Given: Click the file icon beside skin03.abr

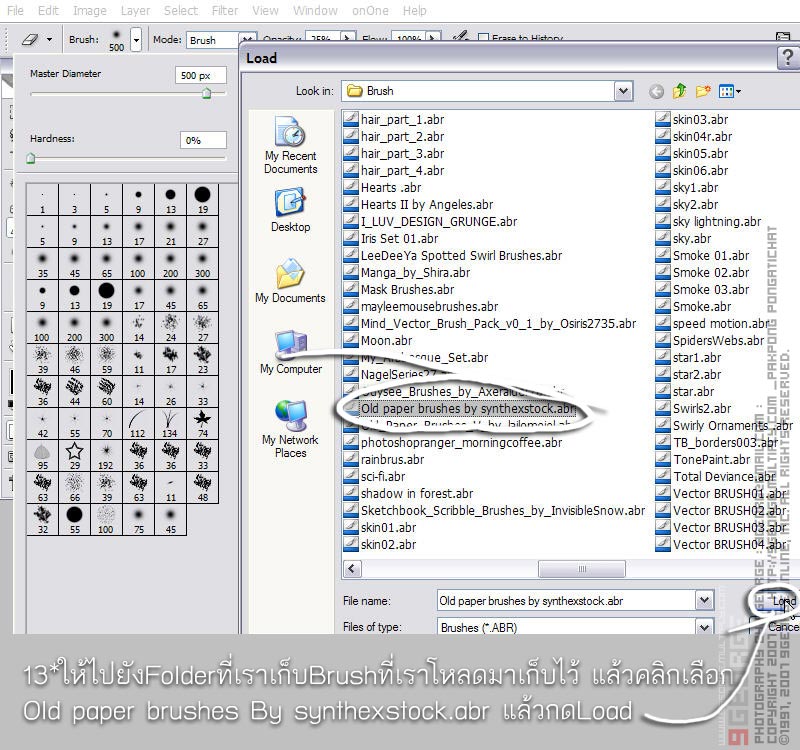Looking at the screenshot, I should click(x=662, y=119).
